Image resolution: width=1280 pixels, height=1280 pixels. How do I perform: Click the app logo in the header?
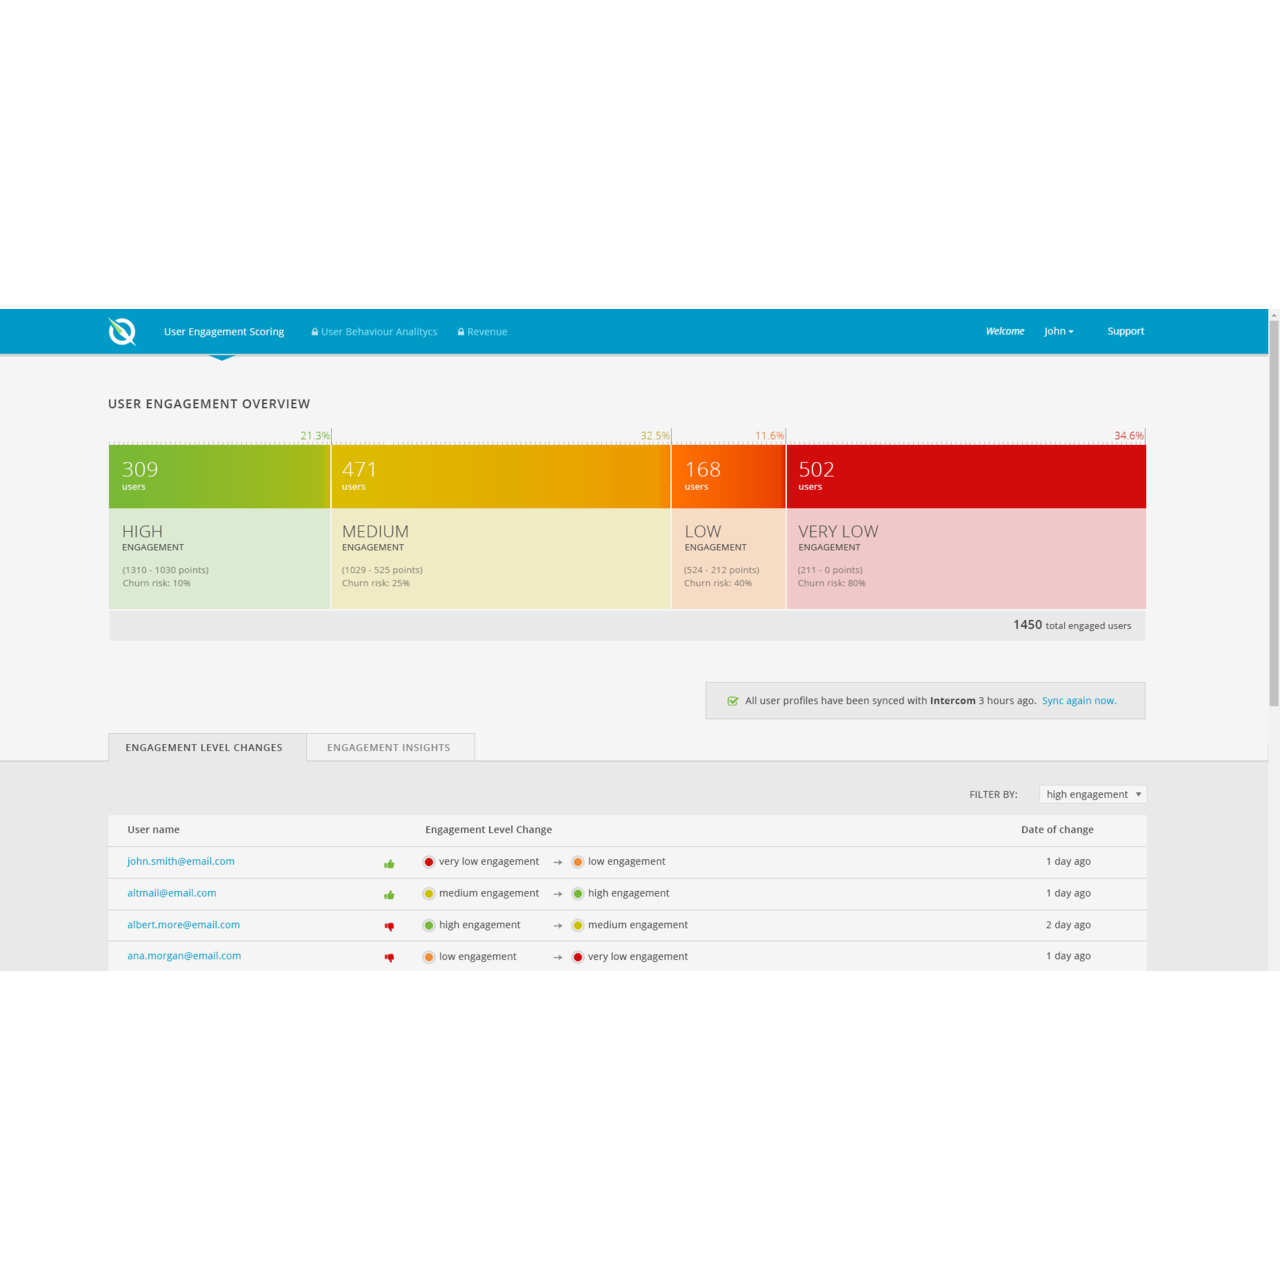(122, 331)
